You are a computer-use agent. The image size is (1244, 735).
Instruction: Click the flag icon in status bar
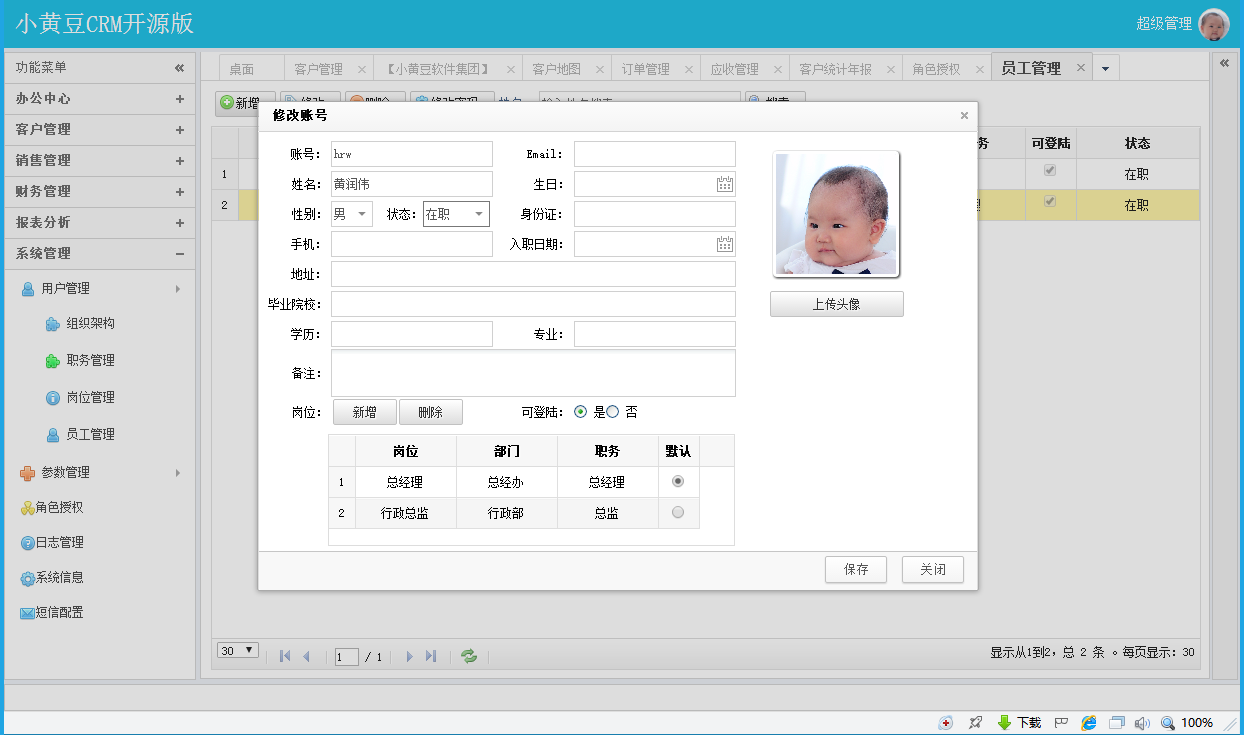pyautogui.click(x=1062, y=722)
